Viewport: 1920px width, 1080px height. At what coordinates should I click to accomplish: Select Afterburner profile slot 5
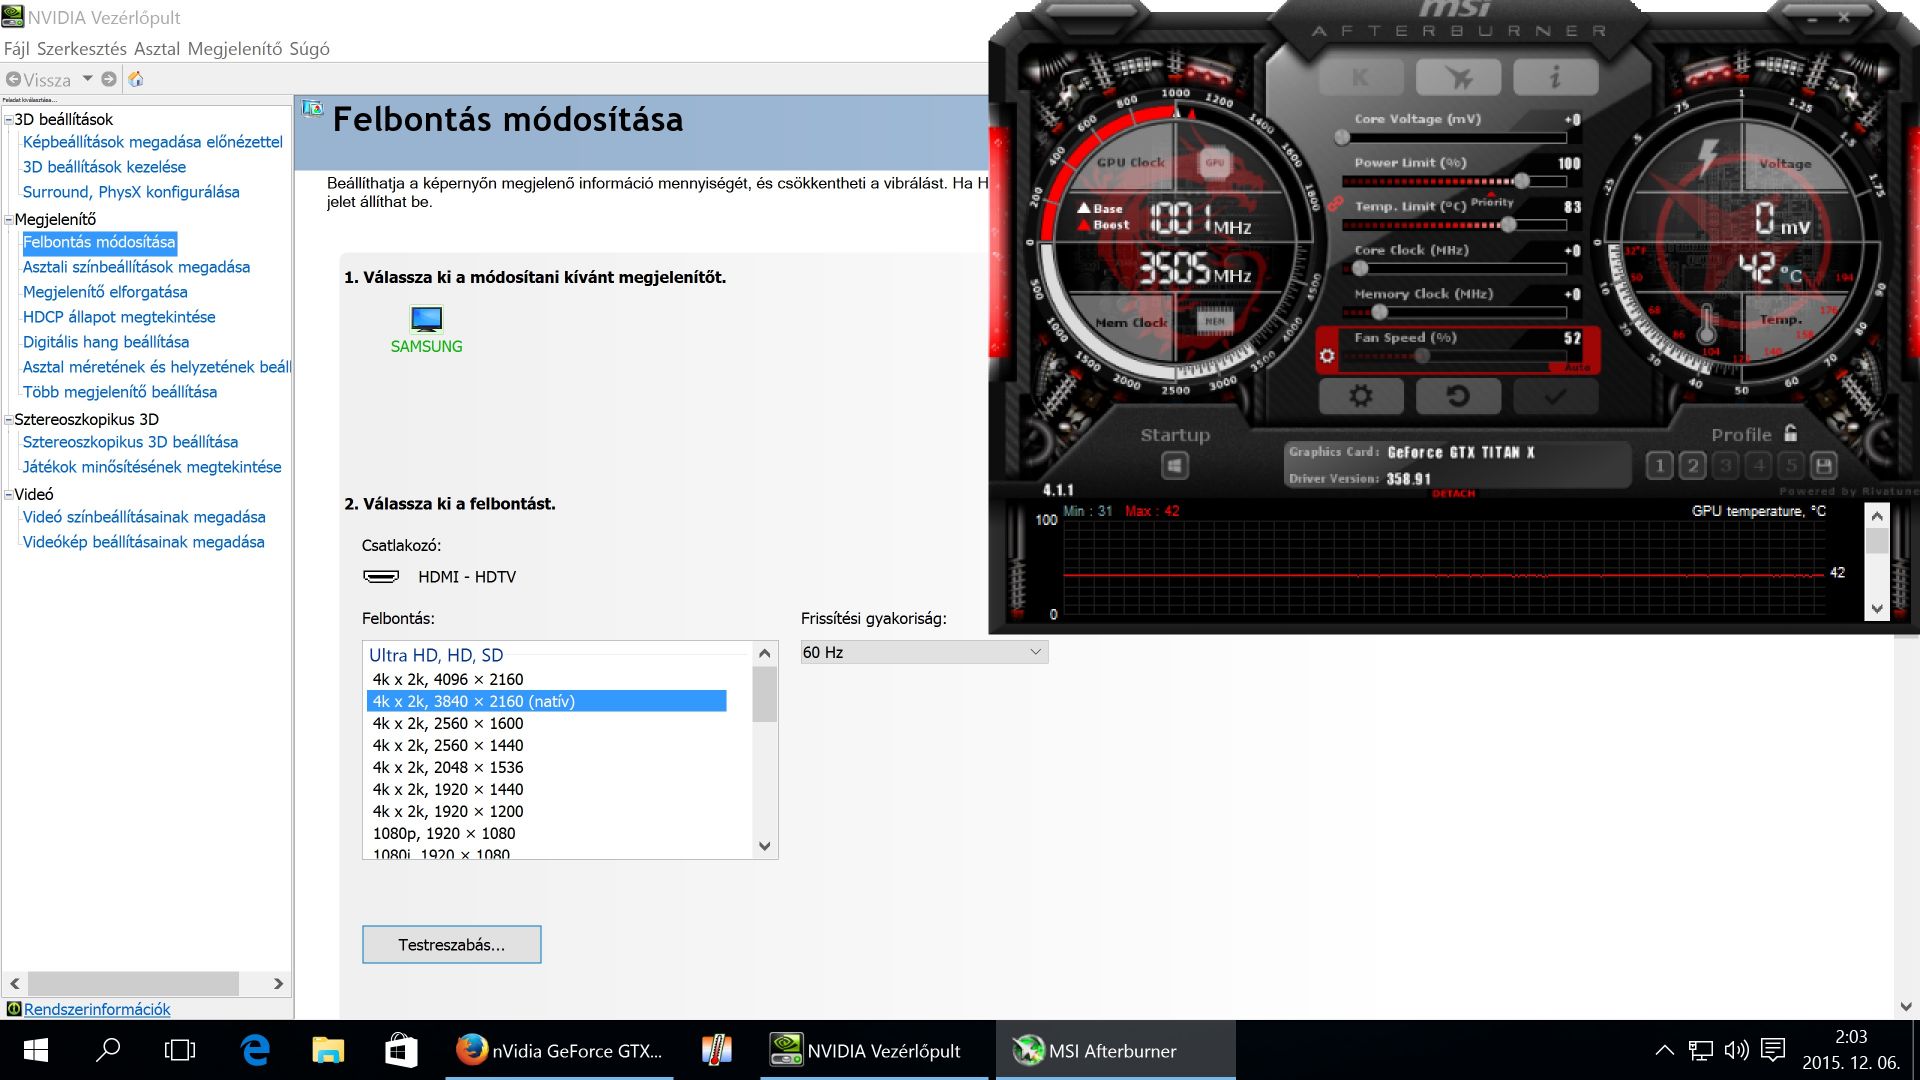1792,465
